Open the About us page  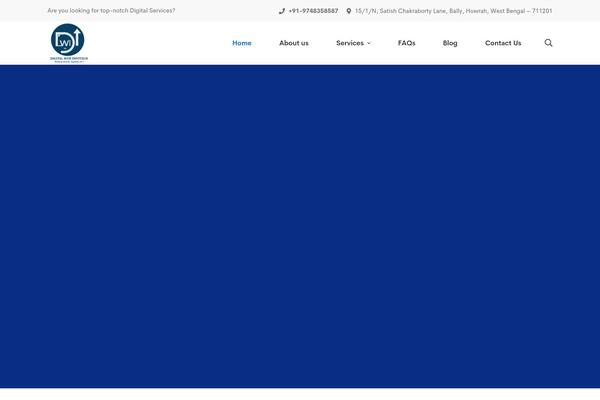(294, 43)
